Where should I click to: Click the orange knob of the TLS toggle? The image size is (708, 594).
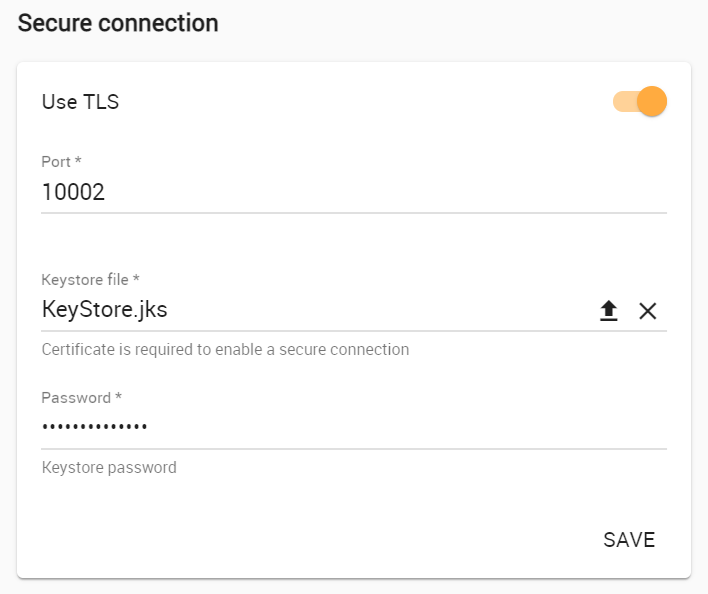pyautogui.click(x=651, y=101)
